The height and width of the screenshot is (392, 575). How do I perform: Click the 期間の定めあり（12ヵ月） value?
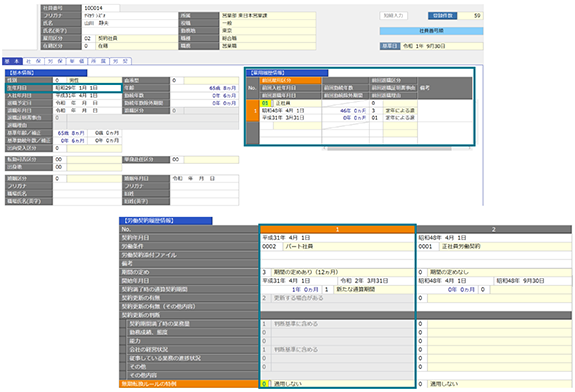pos(343,272)
